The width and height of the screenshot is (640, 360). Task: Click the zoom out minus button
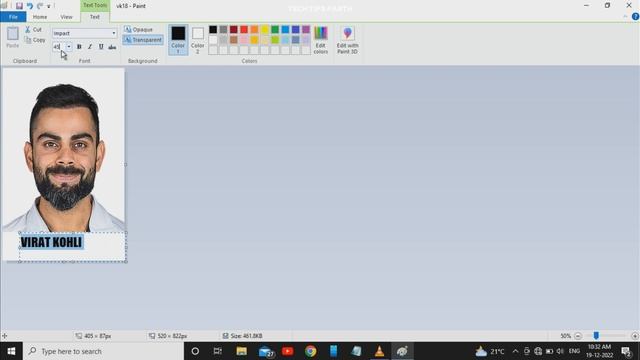[578, 336]
